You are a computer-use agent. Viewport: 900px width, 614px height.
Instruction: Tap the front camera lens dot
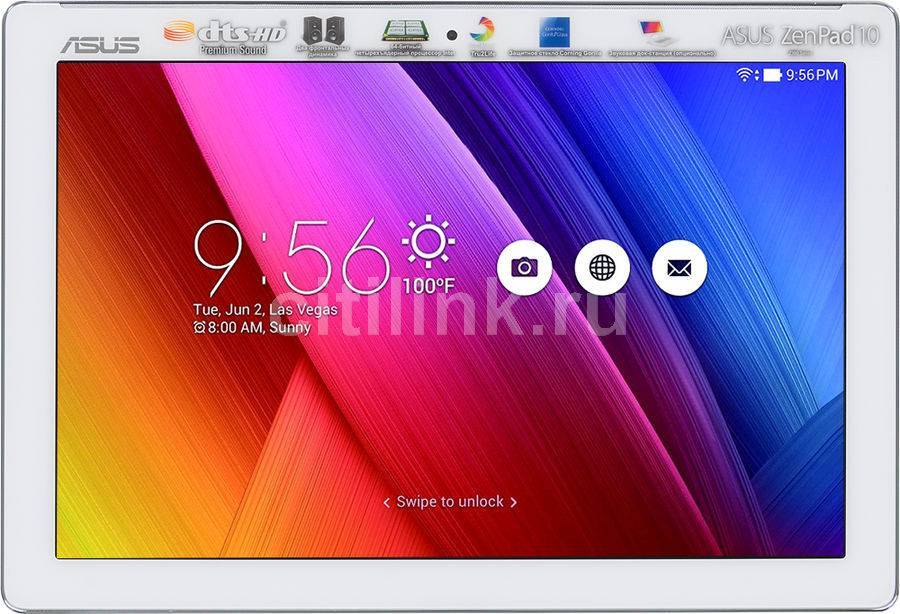click(452, 35)
